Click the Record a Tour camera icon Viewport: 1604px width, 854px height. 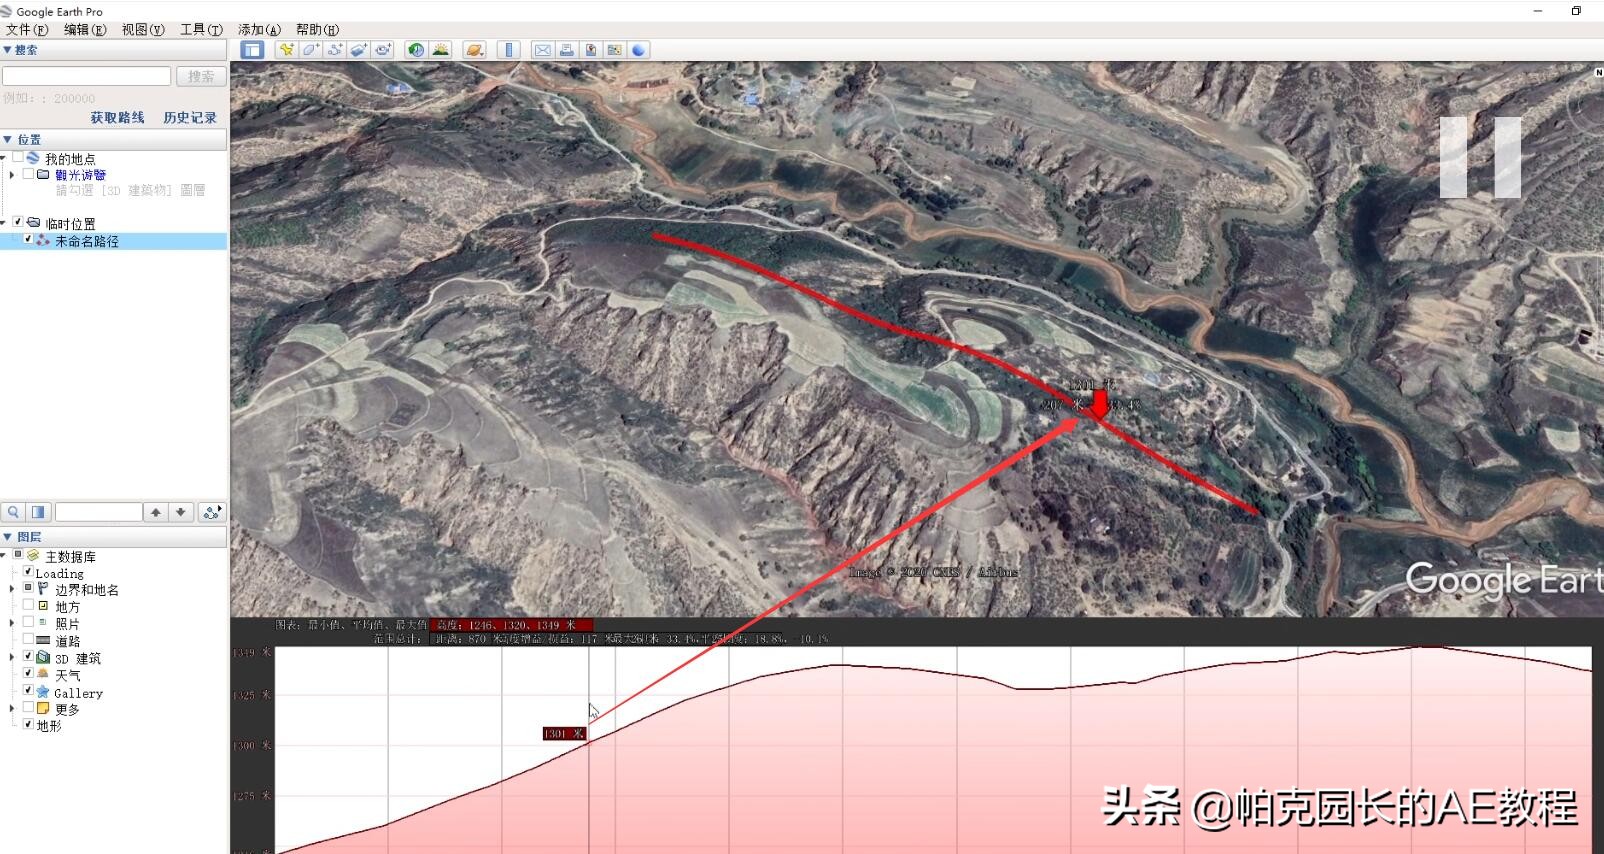tap(383, 50)
